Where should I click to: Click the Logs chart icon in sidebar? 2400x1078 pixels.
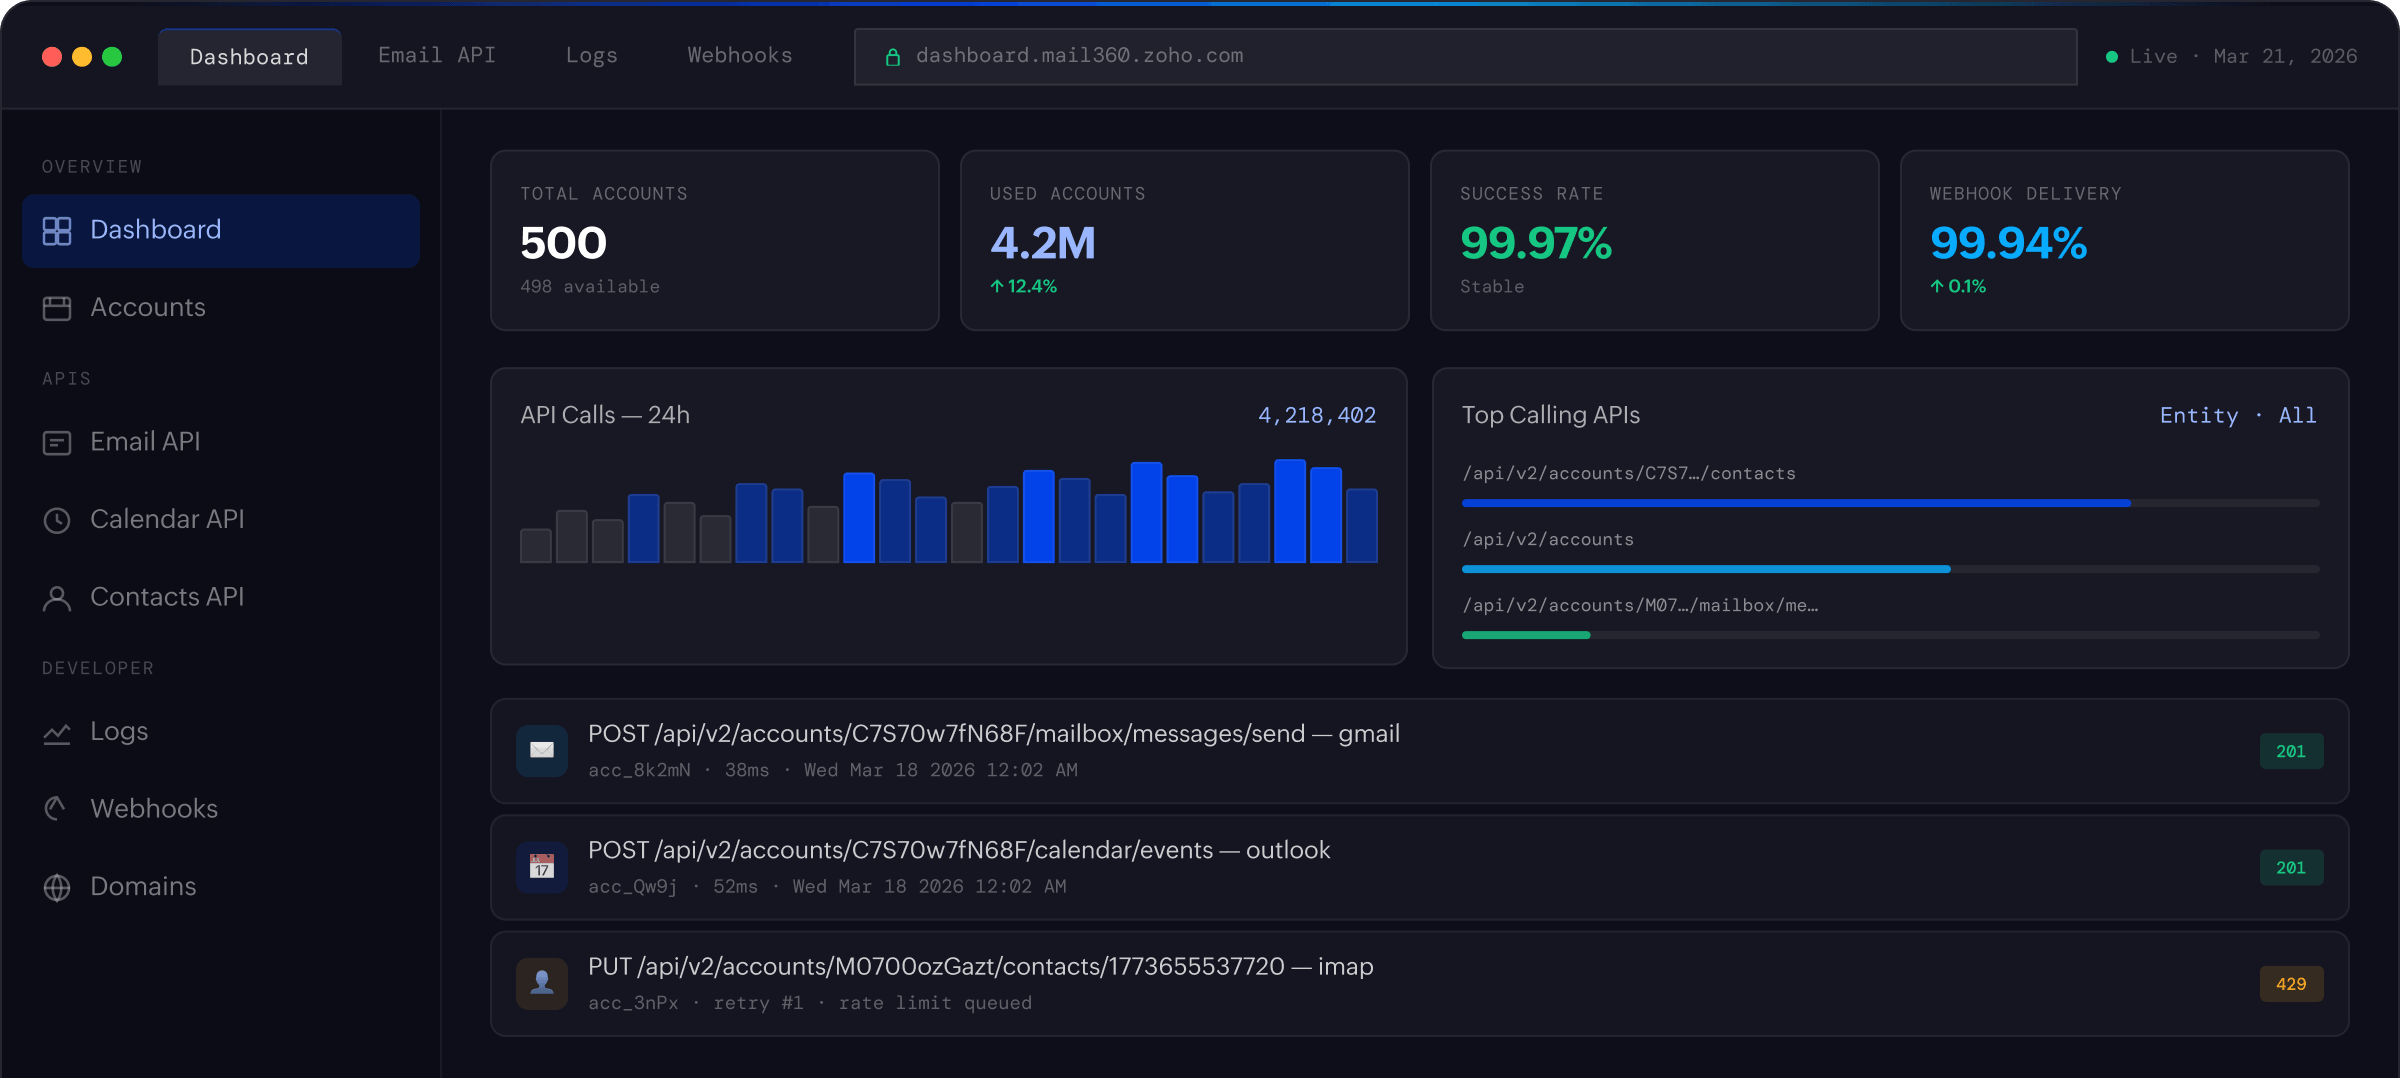[57, 733]
